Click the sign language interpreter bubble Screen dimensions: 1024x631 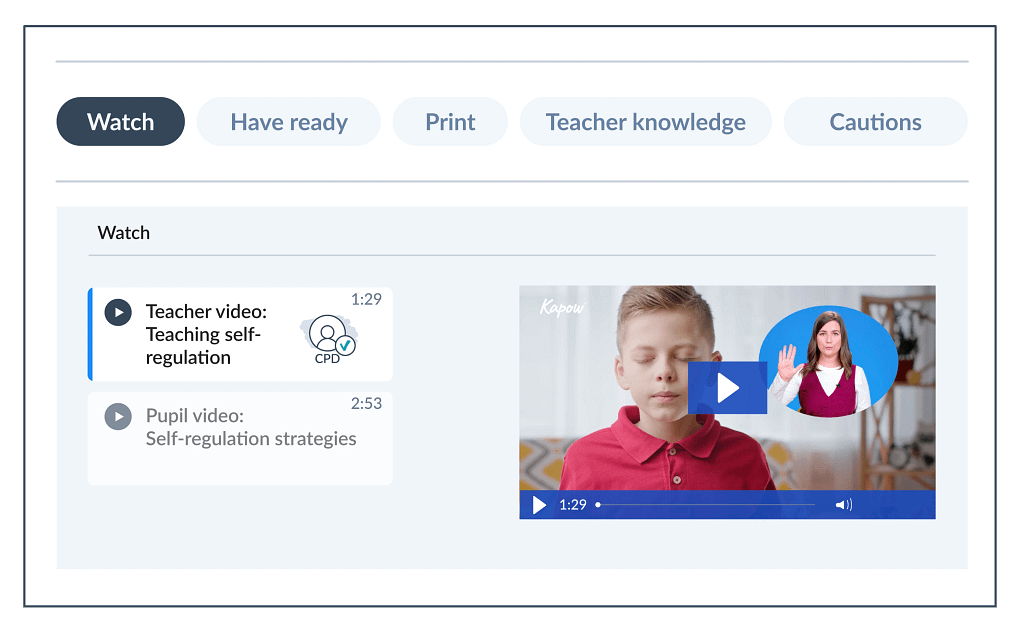coord(826,362)
